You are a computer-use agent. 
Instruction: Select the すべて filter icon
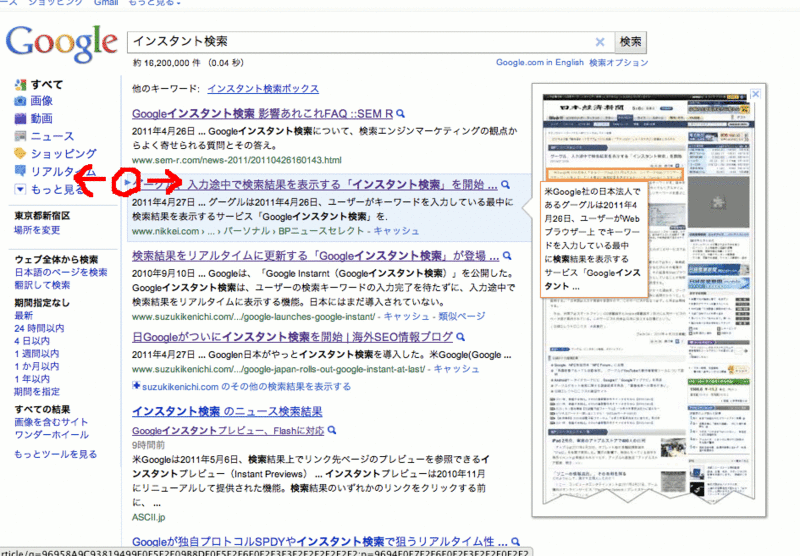tap(20, 85)
